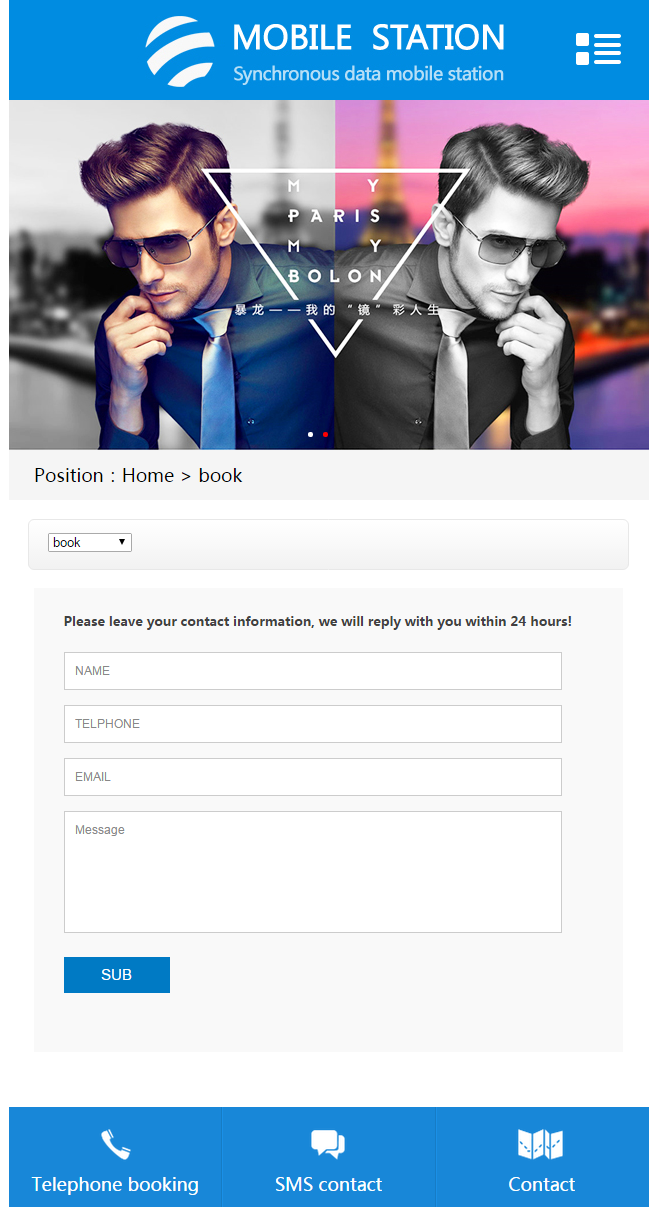Open the Telephone booking tab
Viewport: 657px width, 1207px height.
click(115, 1157)
